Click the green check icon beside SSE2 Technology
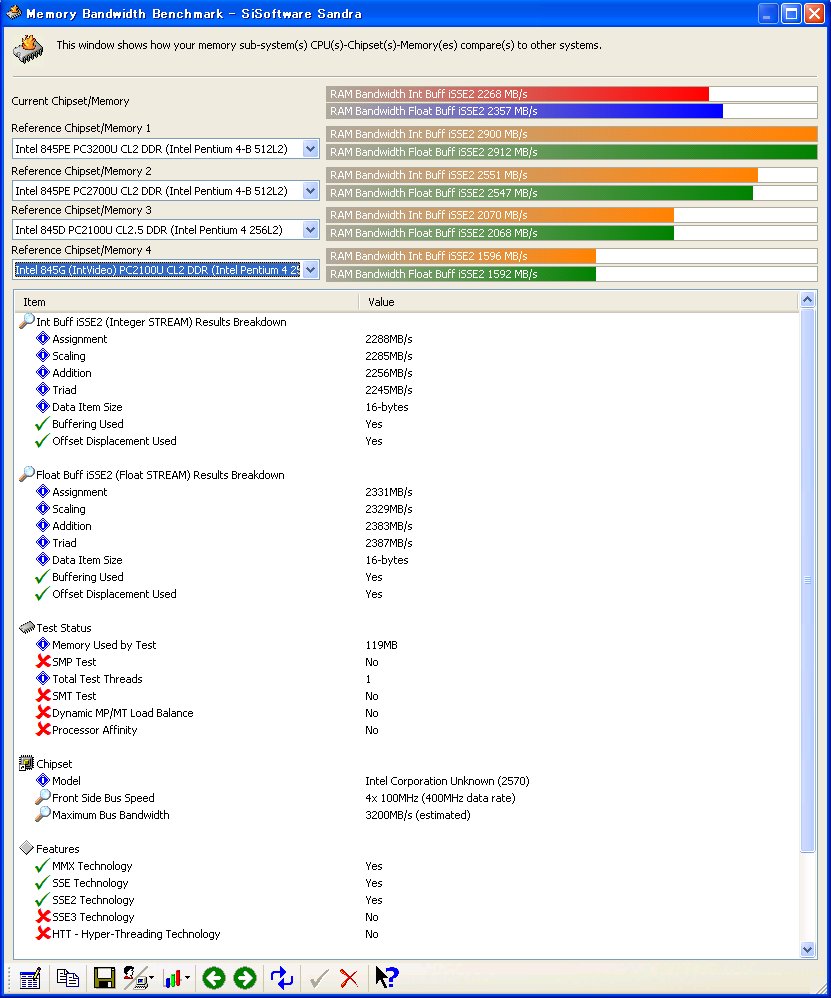 (x=42, y=899)
